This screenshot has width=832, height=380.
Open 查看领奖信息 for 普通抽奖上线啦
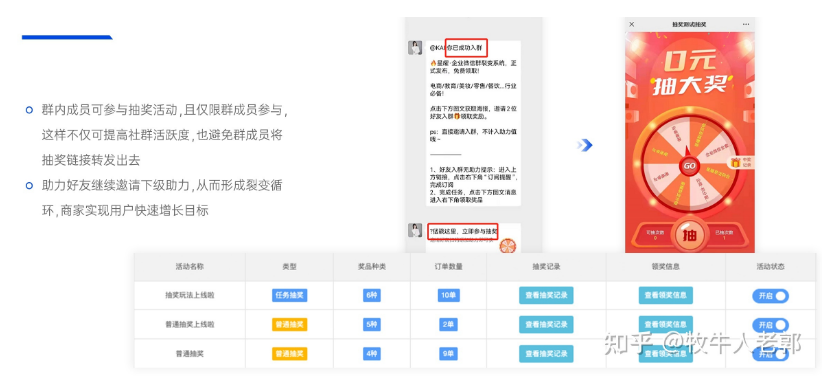665,324
